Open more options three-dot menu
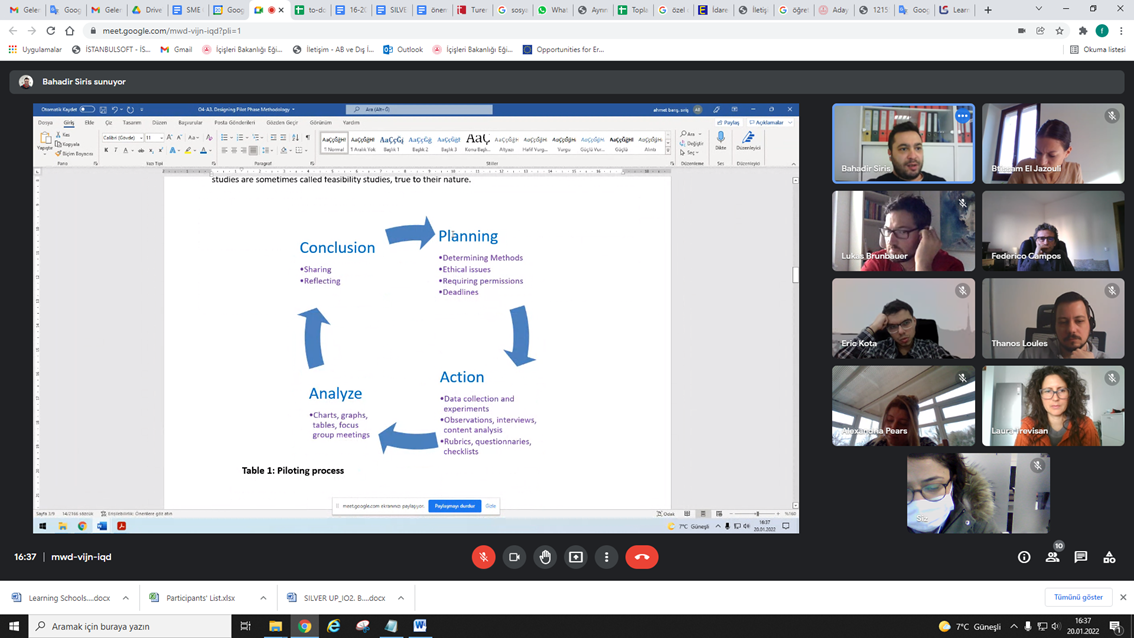The width and height of the screenshot is (1134, 638). (x=606, y=557)
